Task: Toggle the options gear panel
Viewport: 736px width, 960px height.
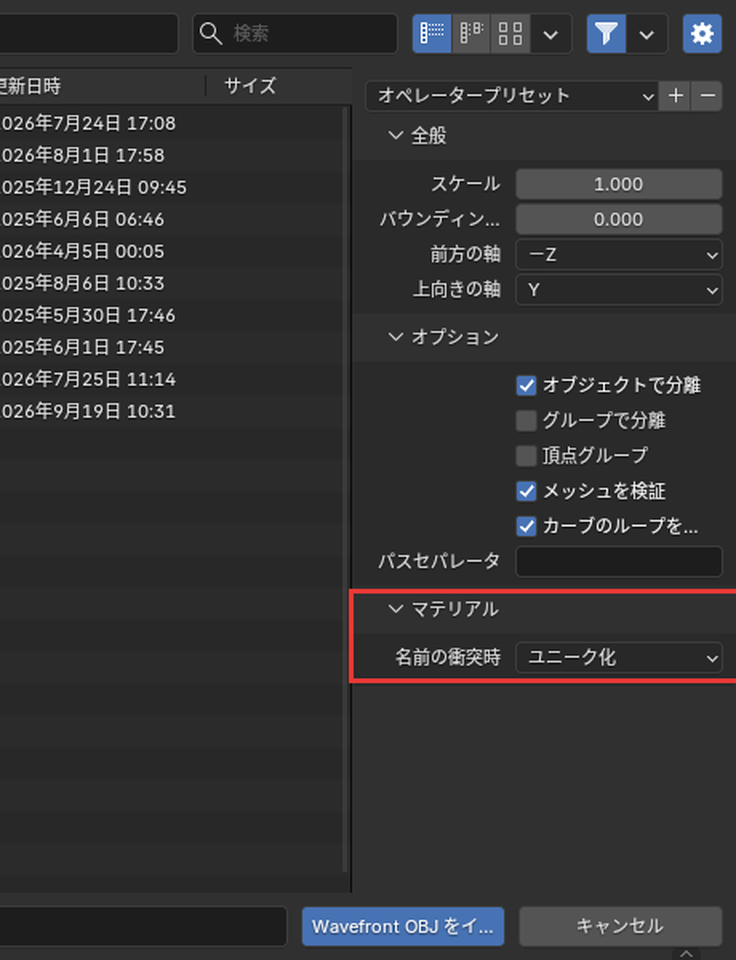Action: [x=702, y=33]
